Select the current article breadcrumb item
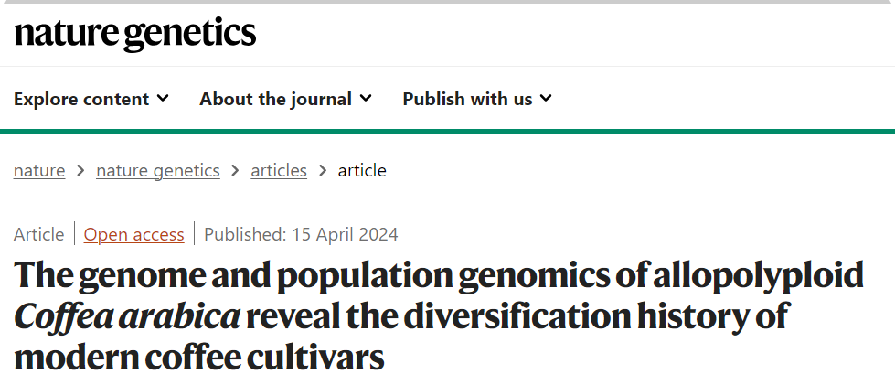 click(x=362, y=170)
